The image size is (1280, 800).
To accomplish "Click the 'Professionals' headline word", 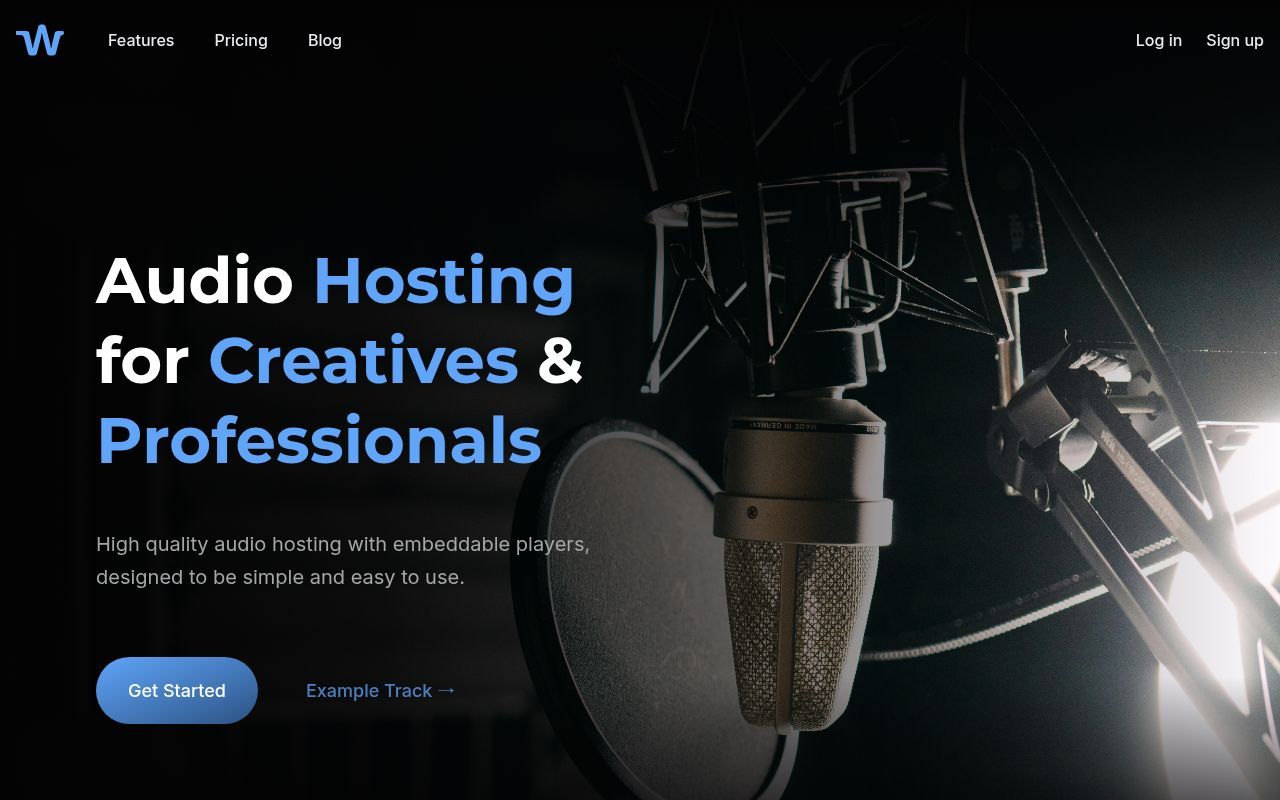I will click(x=319, y=441).
